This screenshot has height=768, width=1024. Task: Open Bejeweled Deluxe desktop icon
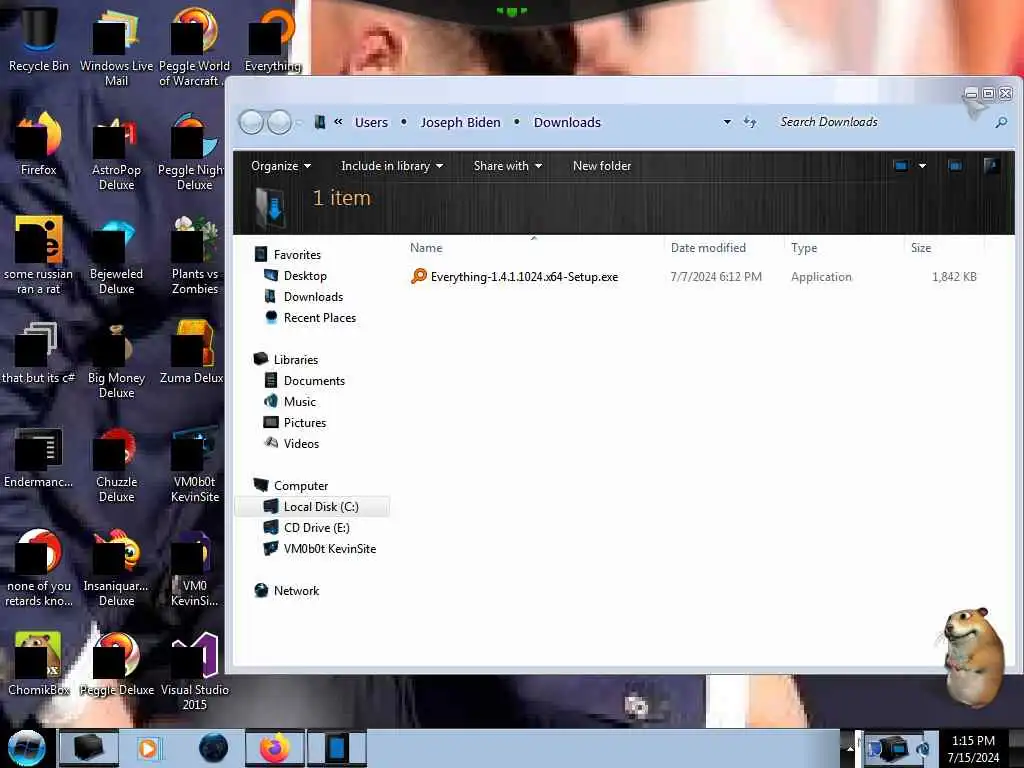pos(116,255)
